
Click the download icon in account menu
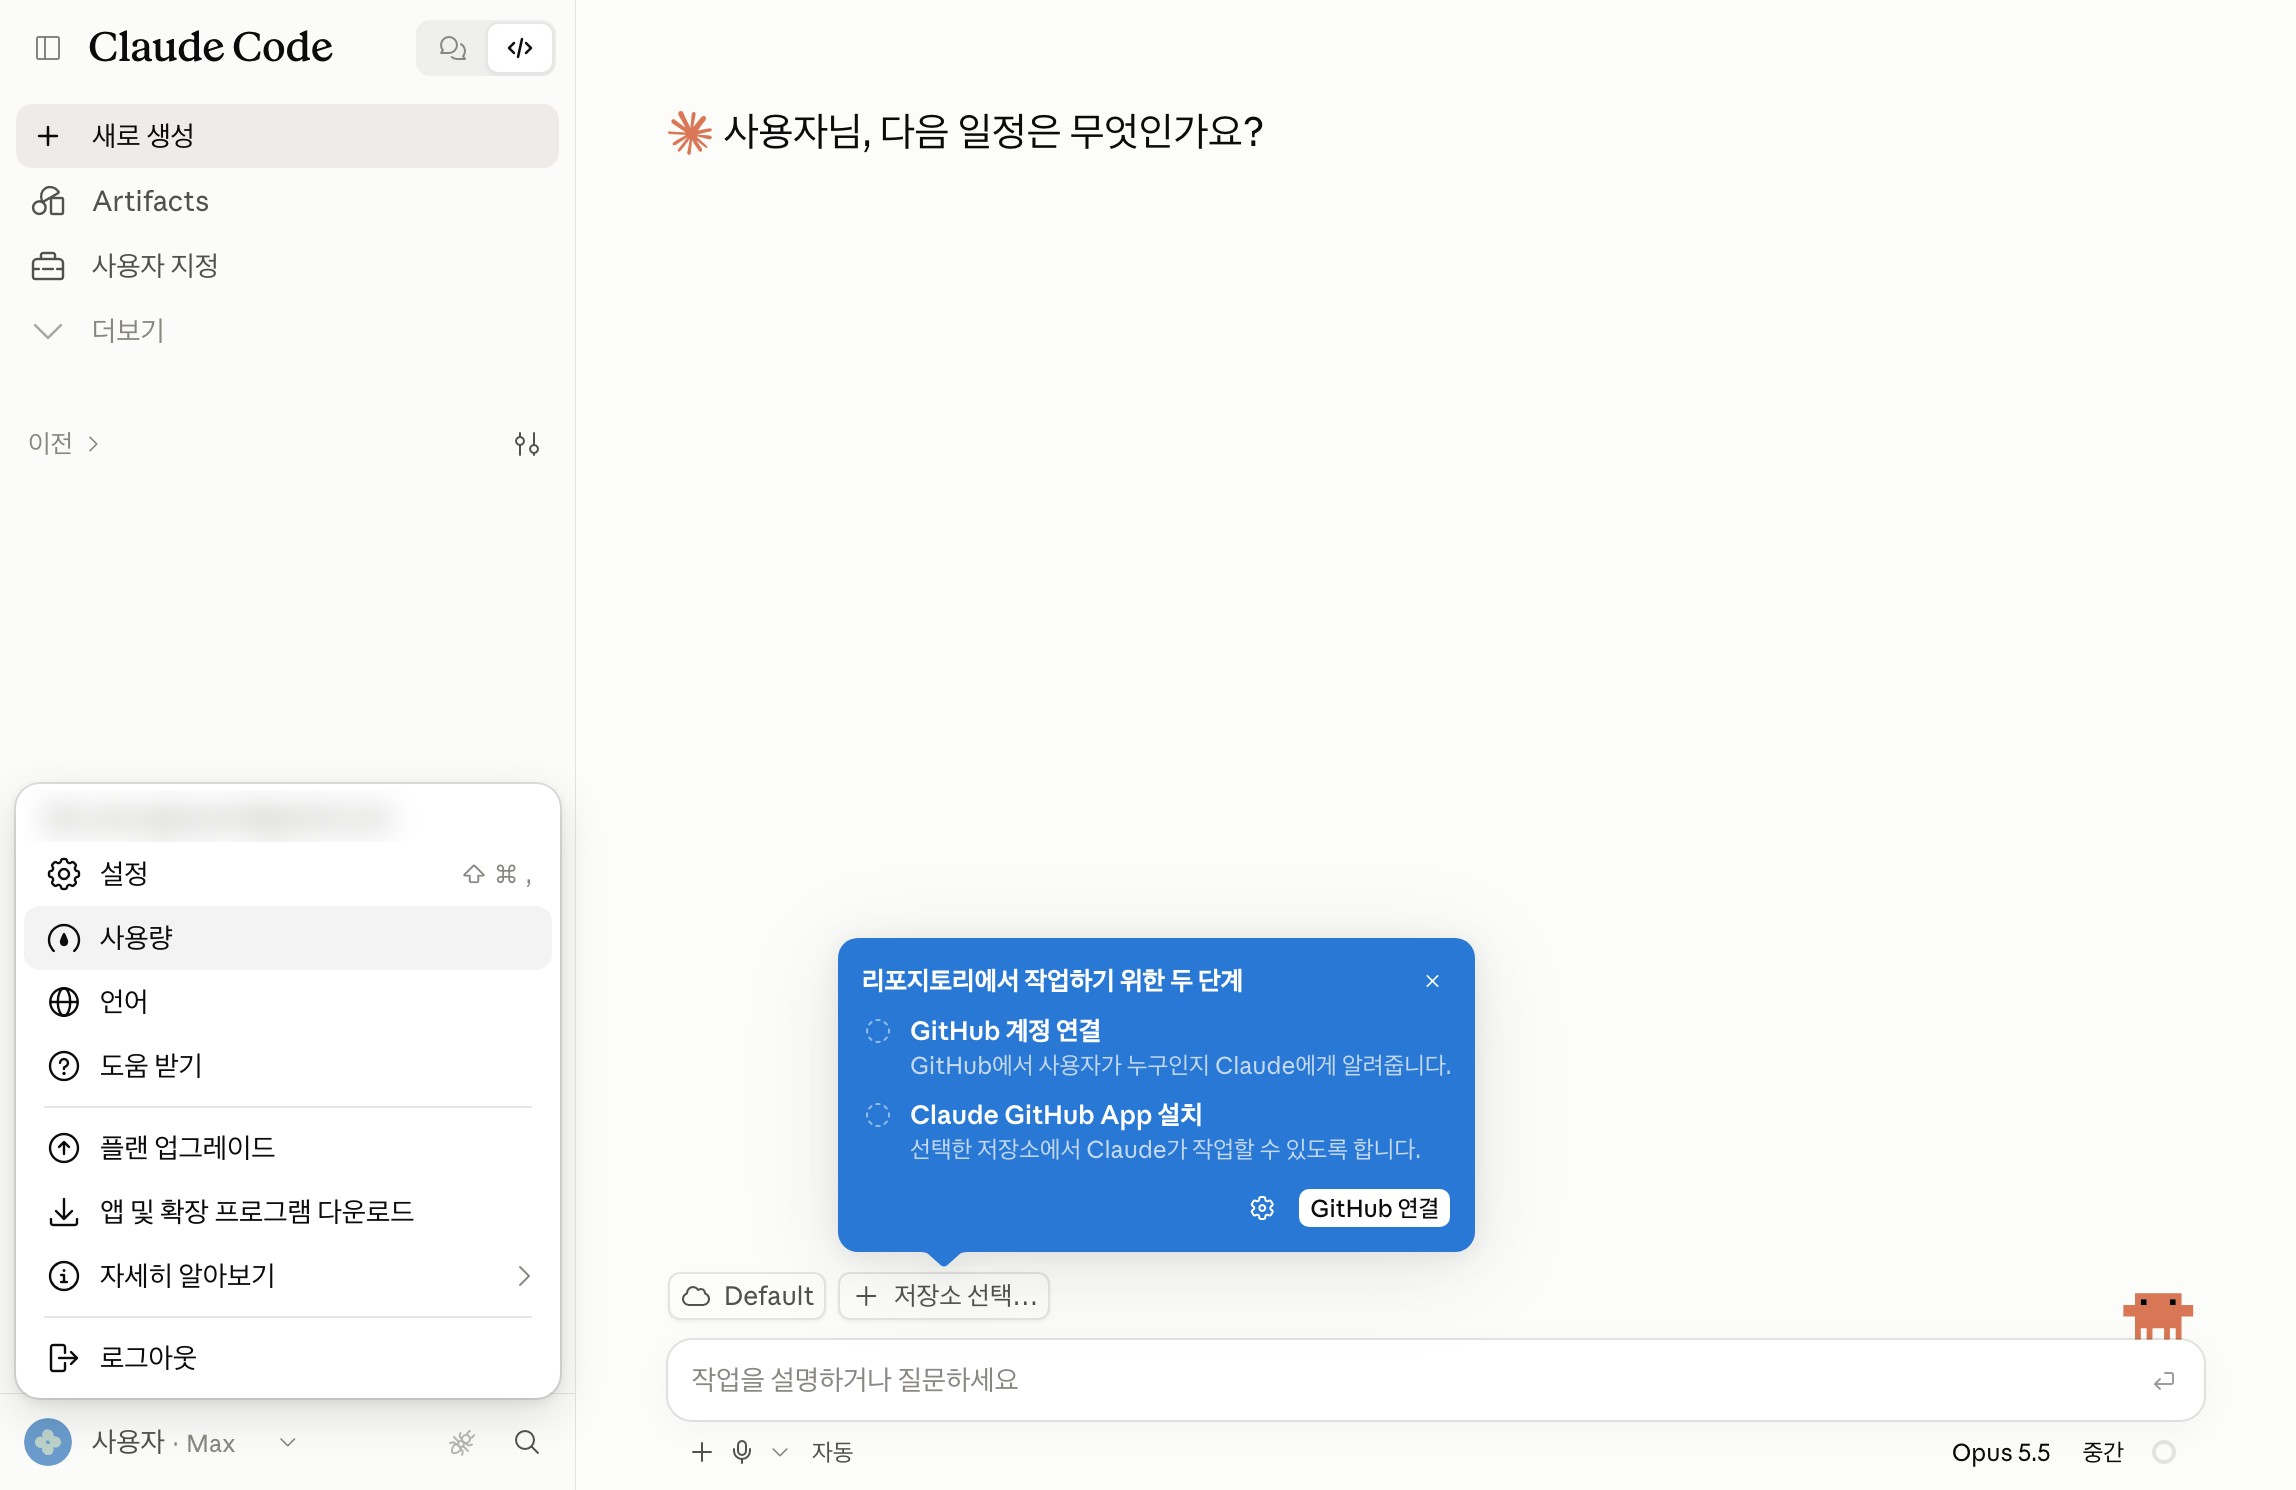coord(64,1212)
